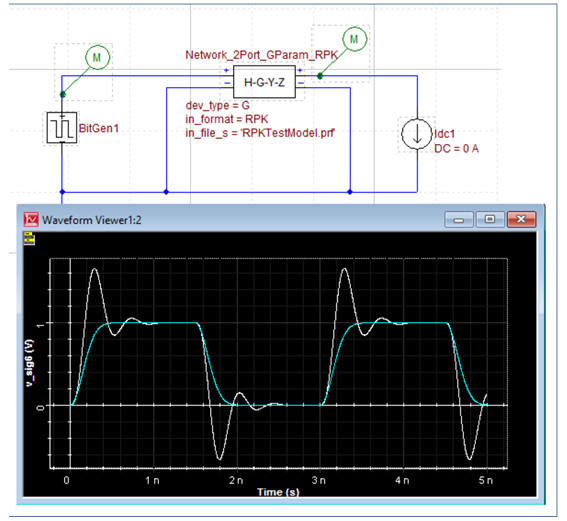
Task: Click the first overshoot peak of white trace
Action: point(95,269)
